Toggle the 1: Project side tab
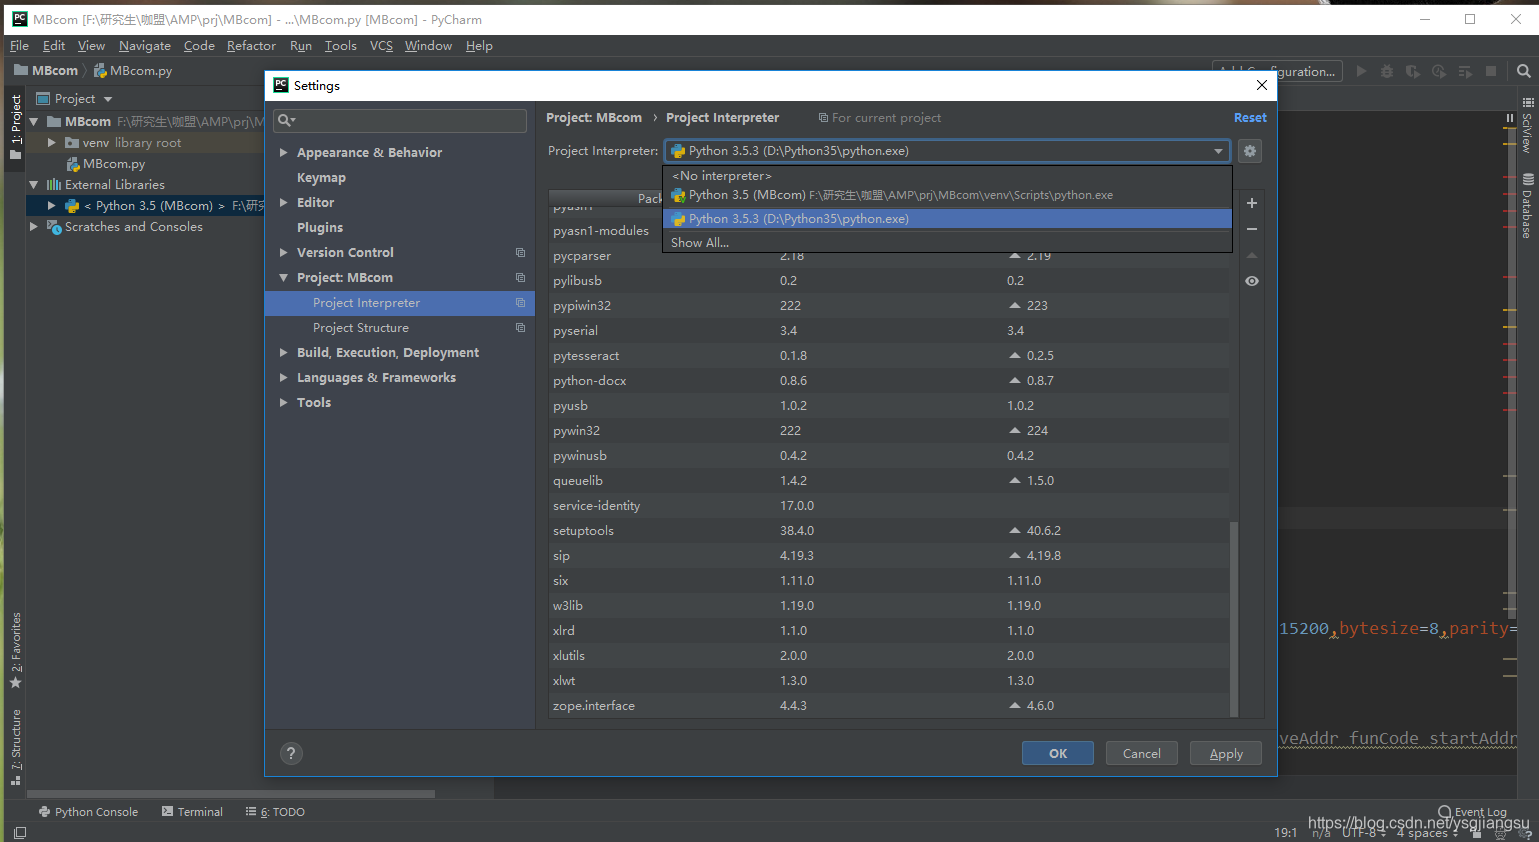 15,126
